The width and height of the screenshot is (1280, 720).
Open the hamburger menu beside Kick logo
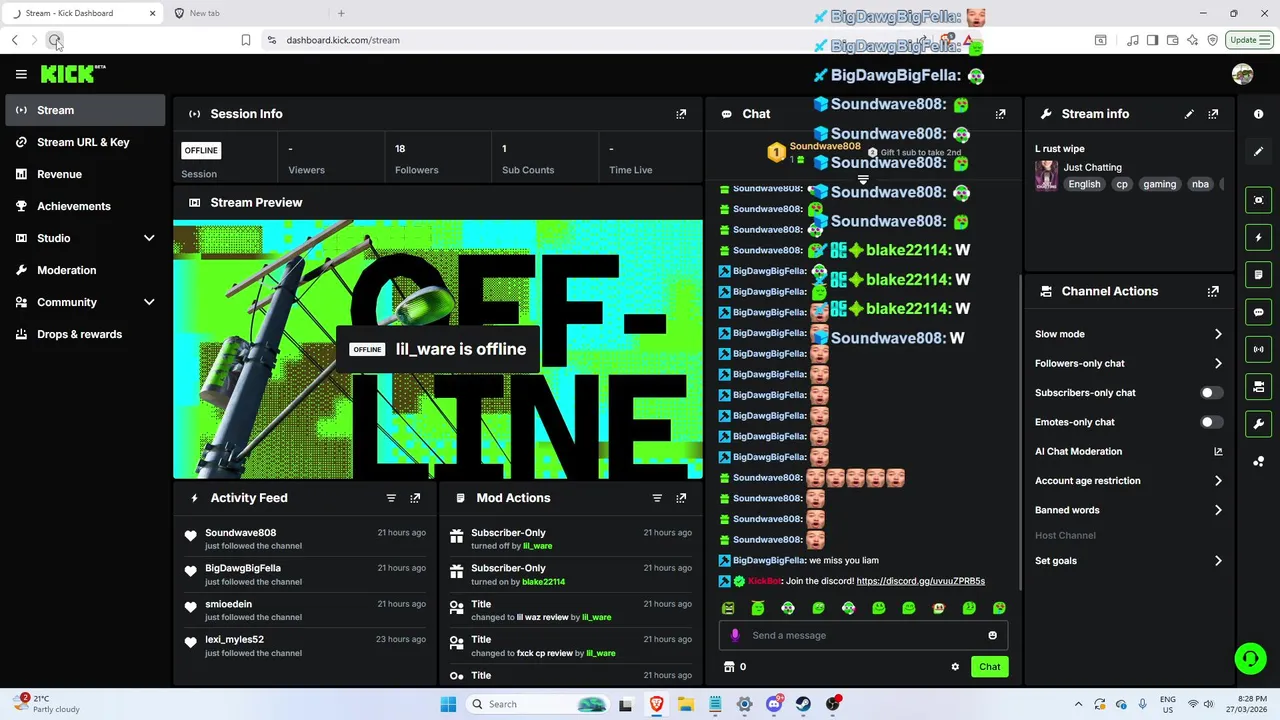21,74
